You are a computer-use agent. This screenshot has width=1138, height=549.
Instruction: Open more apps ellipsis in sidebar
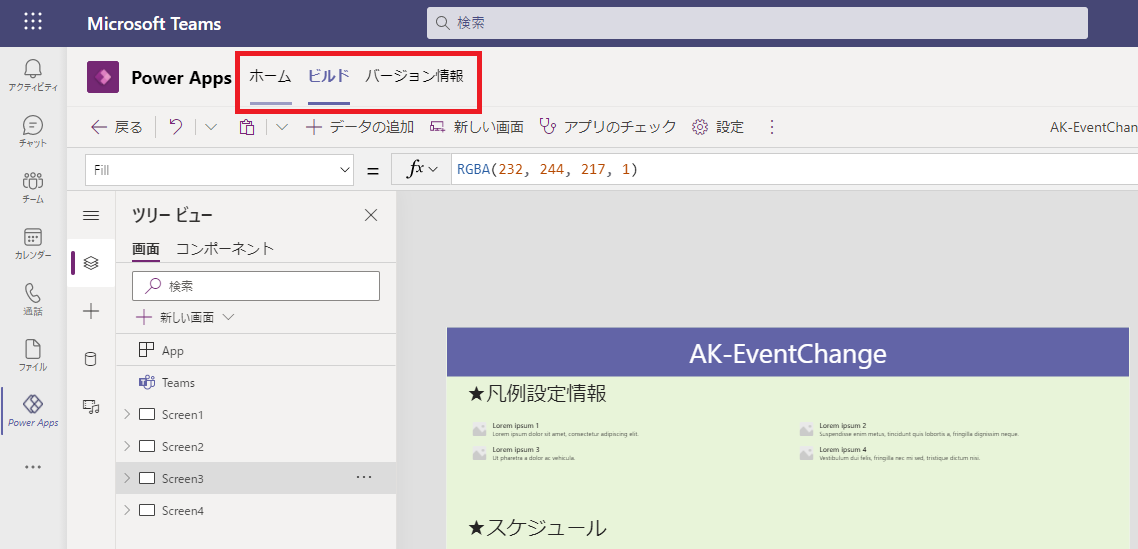33,467
